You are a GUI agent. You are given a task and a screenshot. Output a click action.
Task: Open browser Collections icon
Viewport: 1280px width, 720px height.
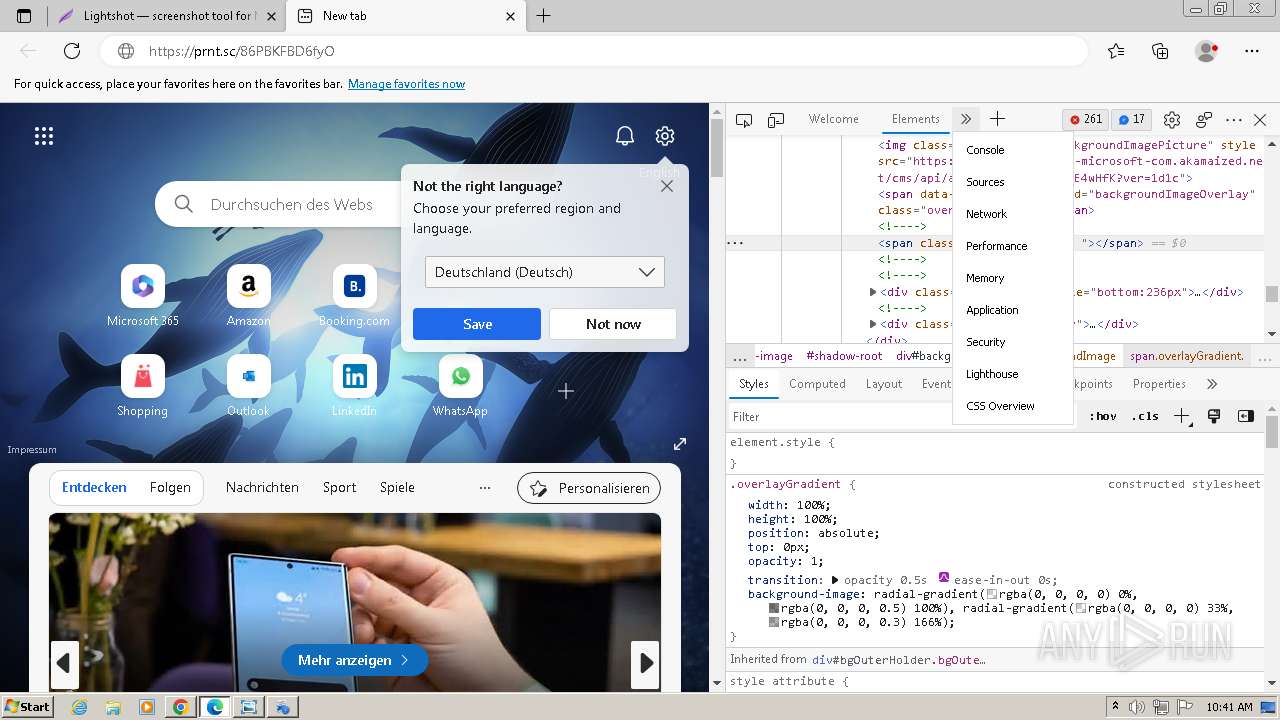(1160, 51)
